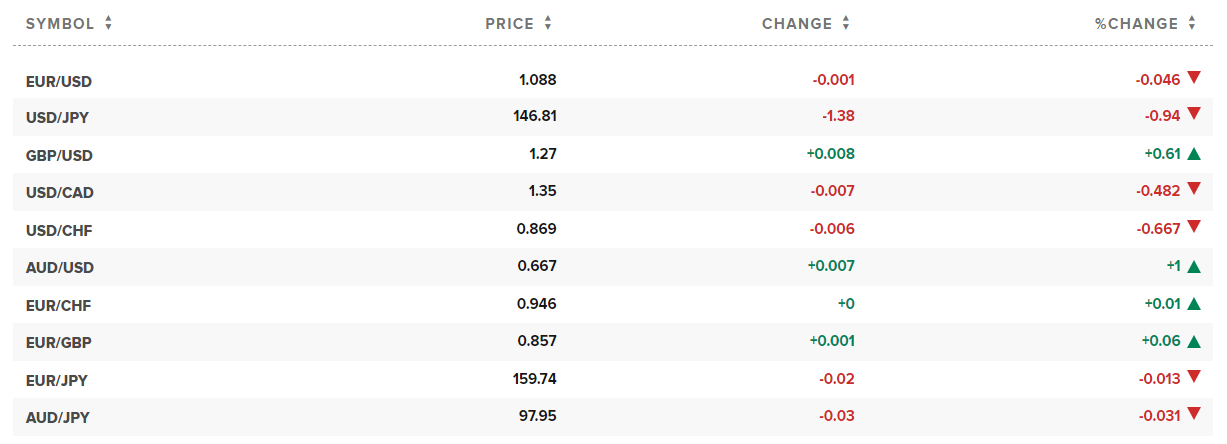Viewport: 1227px width, 444px height.
Task: Click the EUR/JPY price 159.74
Action: click(534, 379)
